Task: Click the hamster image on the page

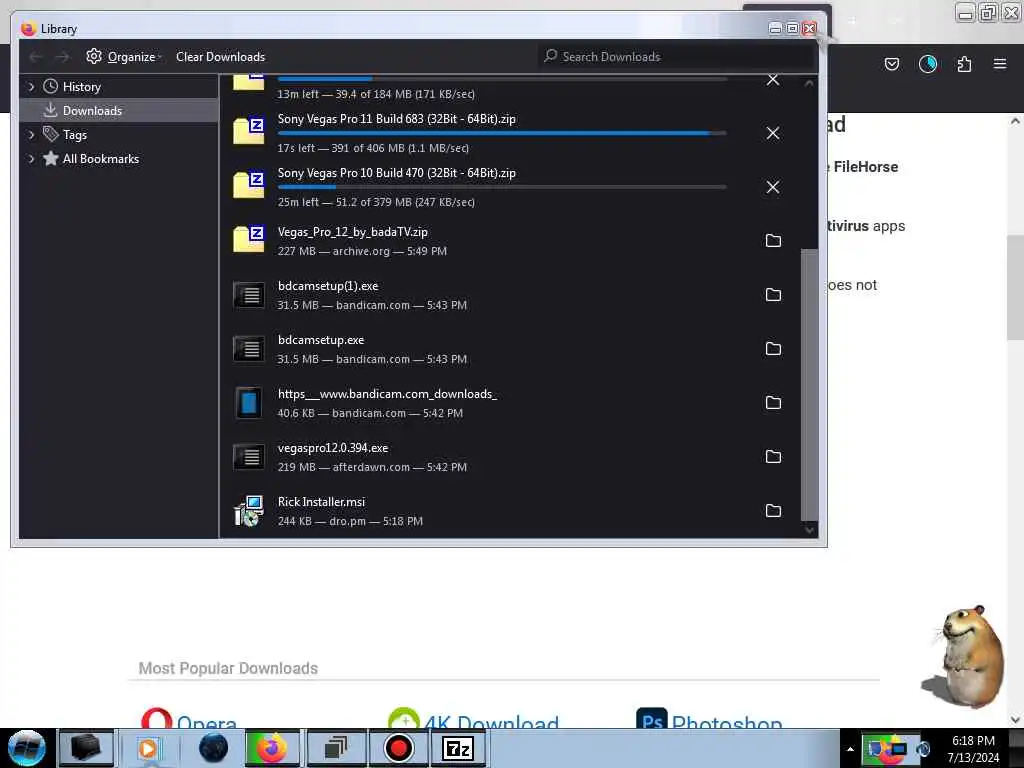Action: point(964,657)
